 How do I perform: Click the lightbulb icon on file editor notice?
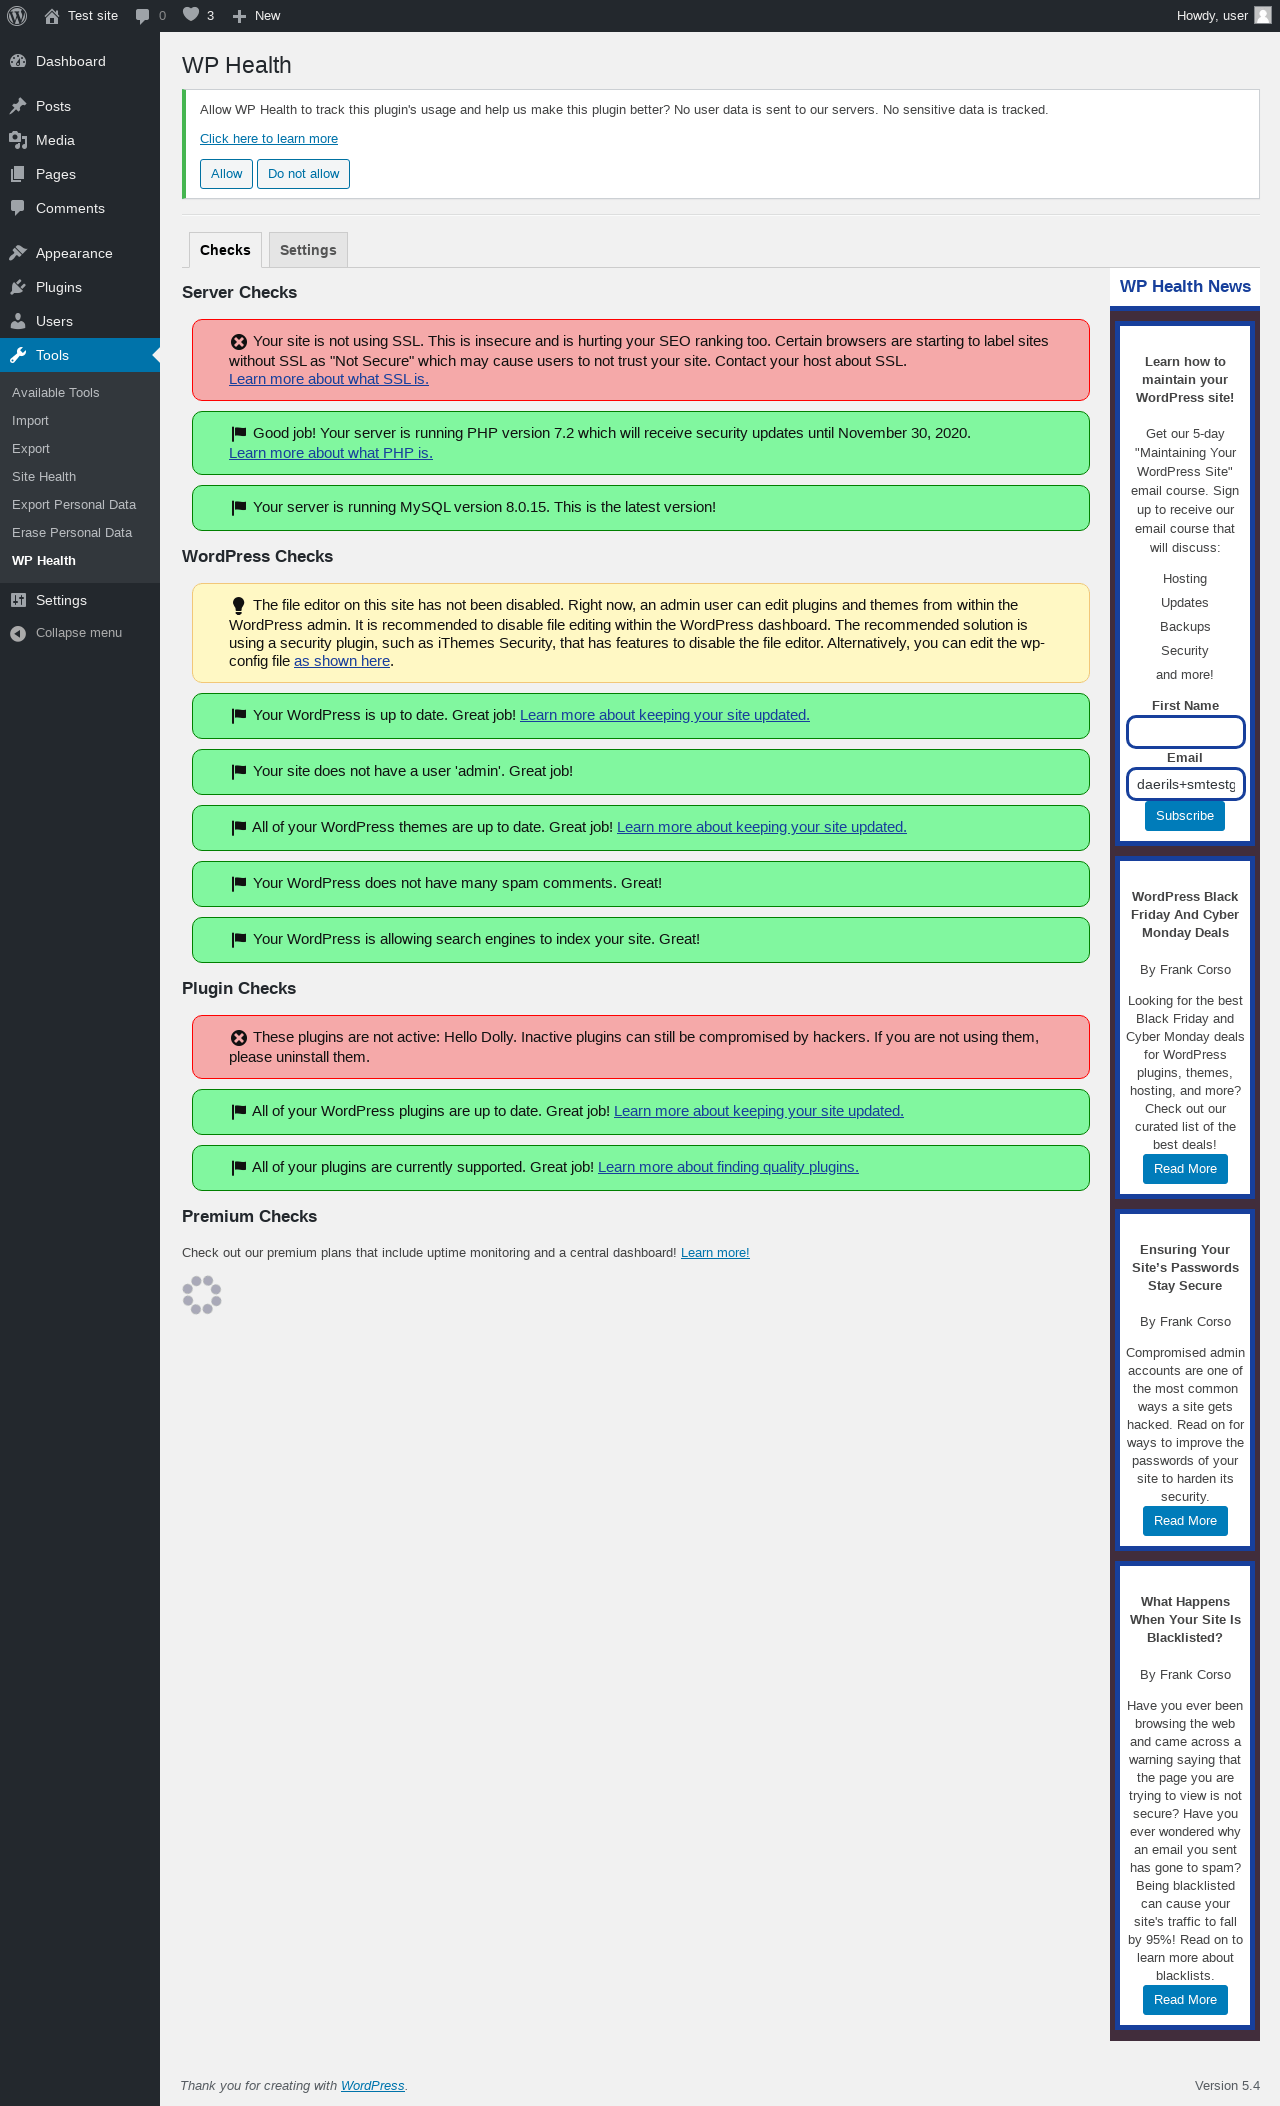point(238,606)
